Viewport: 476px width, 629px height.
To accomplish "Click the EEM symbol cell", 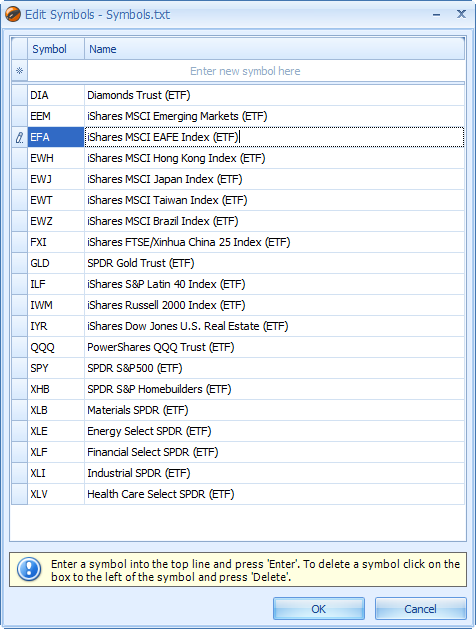I will pos(56,116).
